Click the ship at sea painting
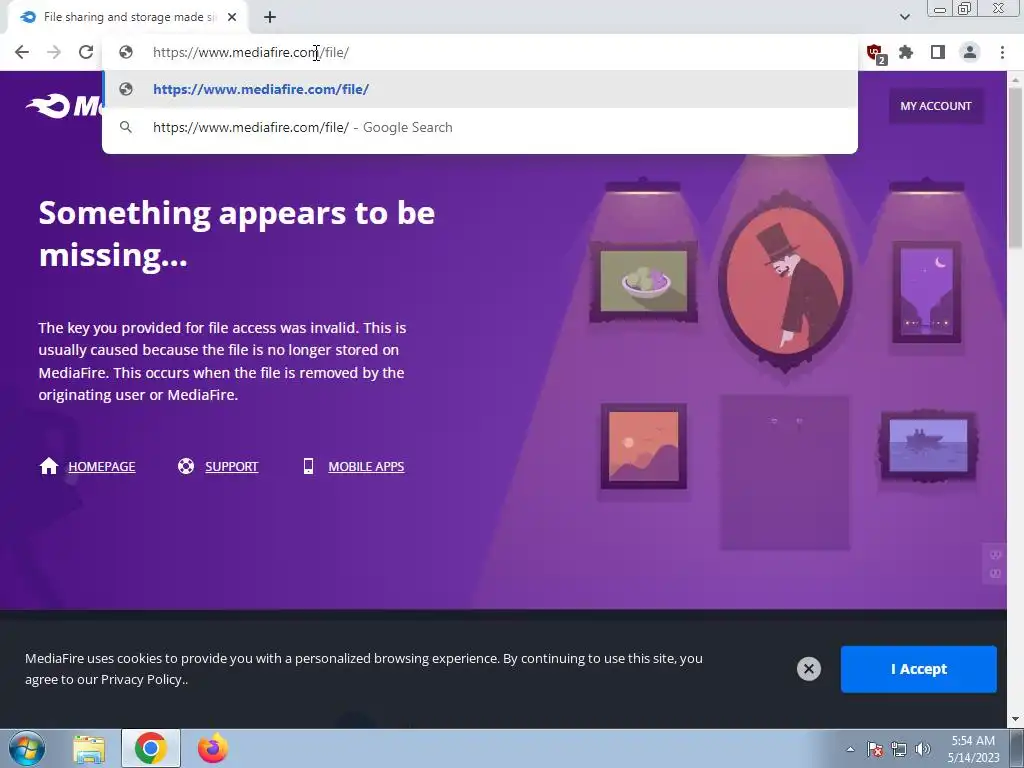This screenshot has height=768, width=1024. (928, 447)
